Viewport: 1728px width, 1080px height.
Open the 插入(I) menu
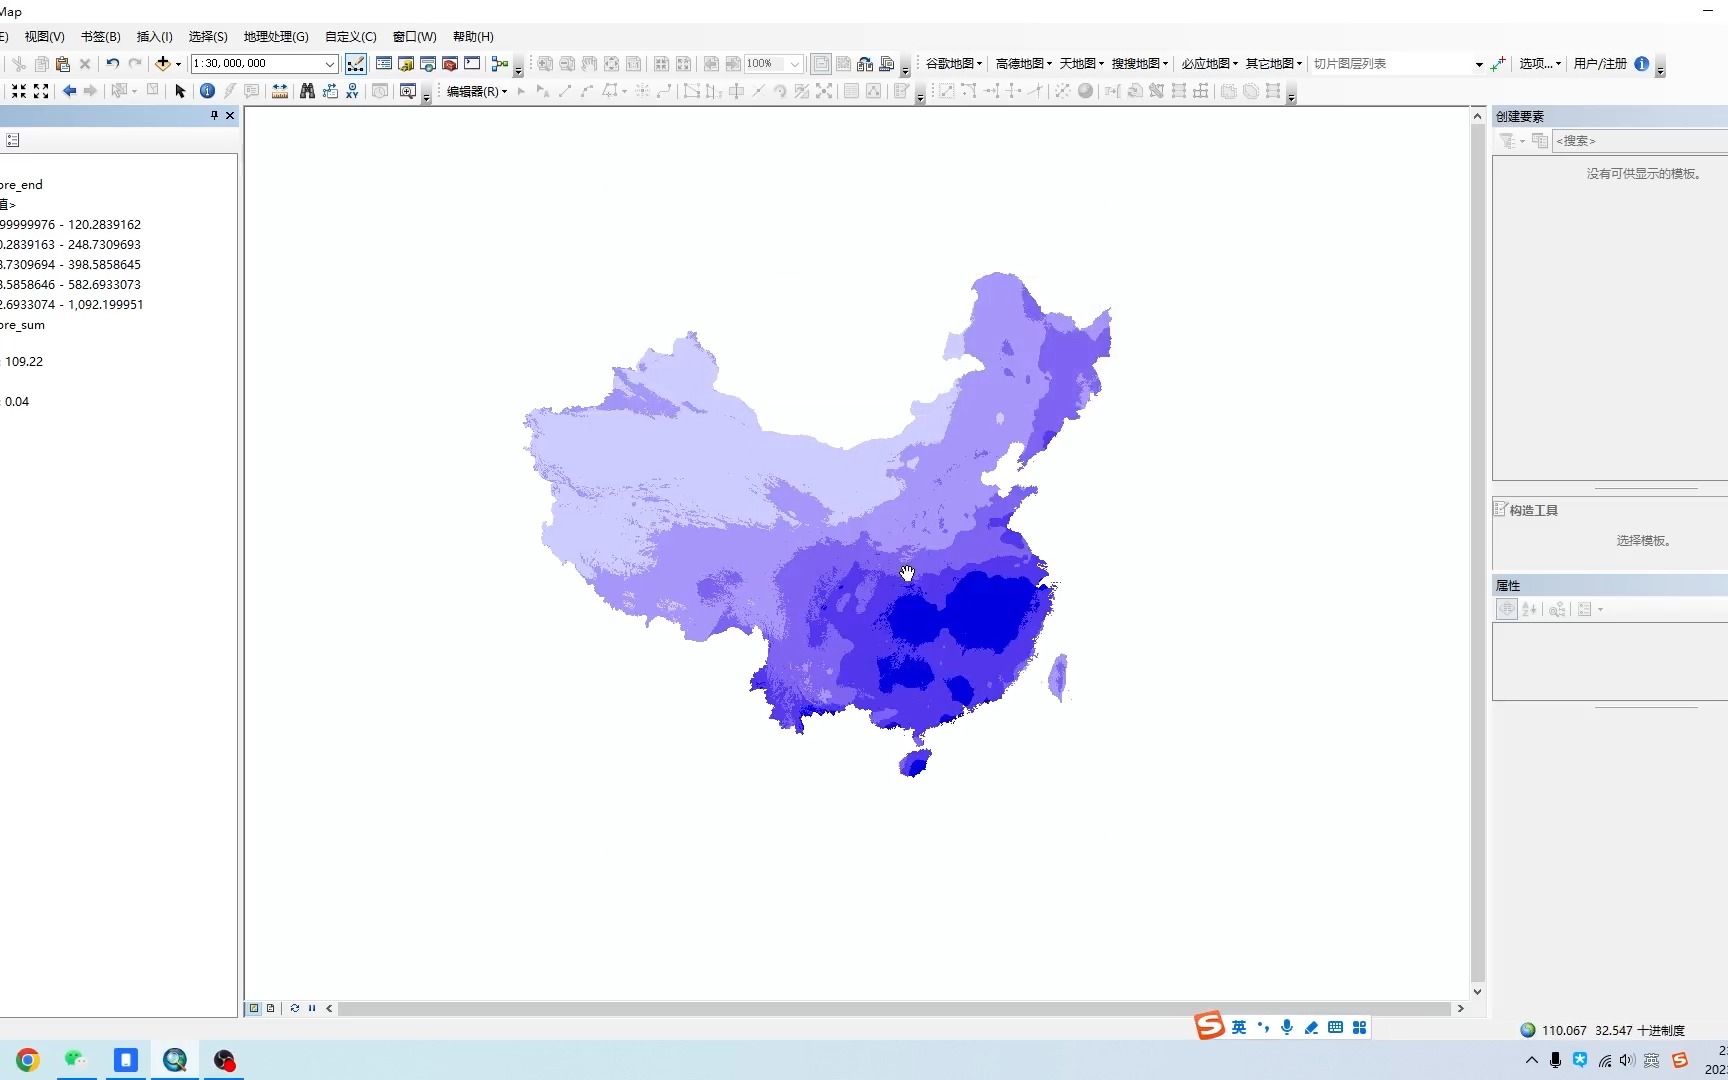154,37
